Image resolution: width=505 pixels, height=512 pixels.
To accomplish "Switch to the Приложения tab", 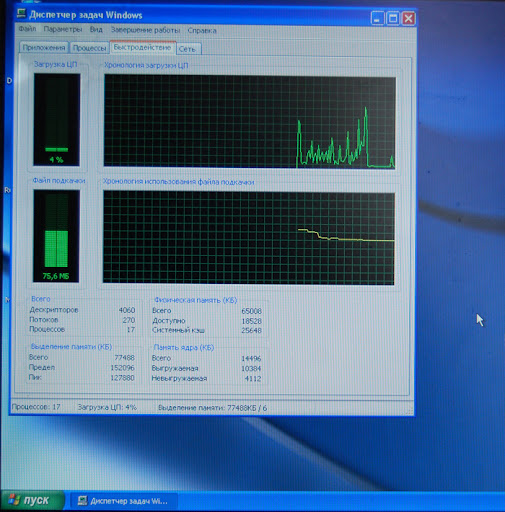I will tap(44, 48).
